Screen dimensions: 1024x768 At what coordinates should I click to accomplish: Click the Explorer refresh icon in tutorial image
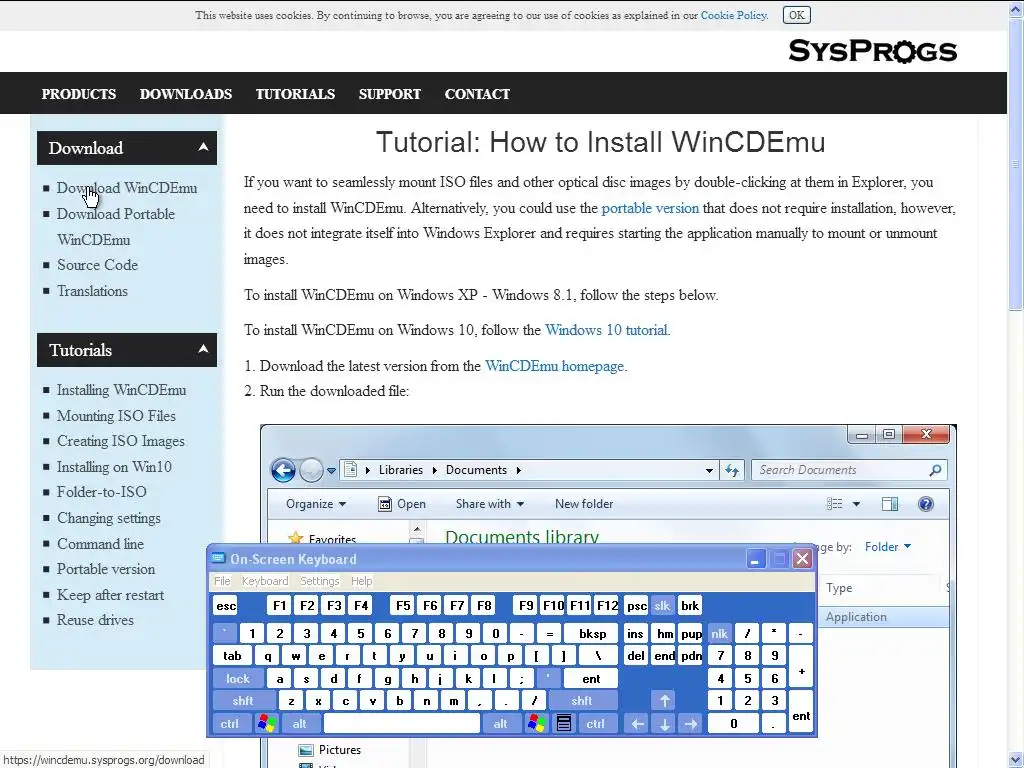731,470
